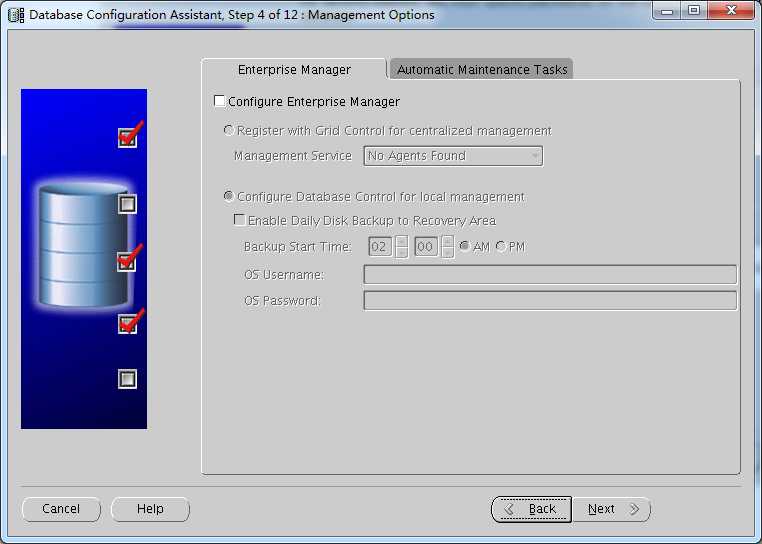Increase the backup minutes with up arrow
762x544 pixels.
coord(448,241)
